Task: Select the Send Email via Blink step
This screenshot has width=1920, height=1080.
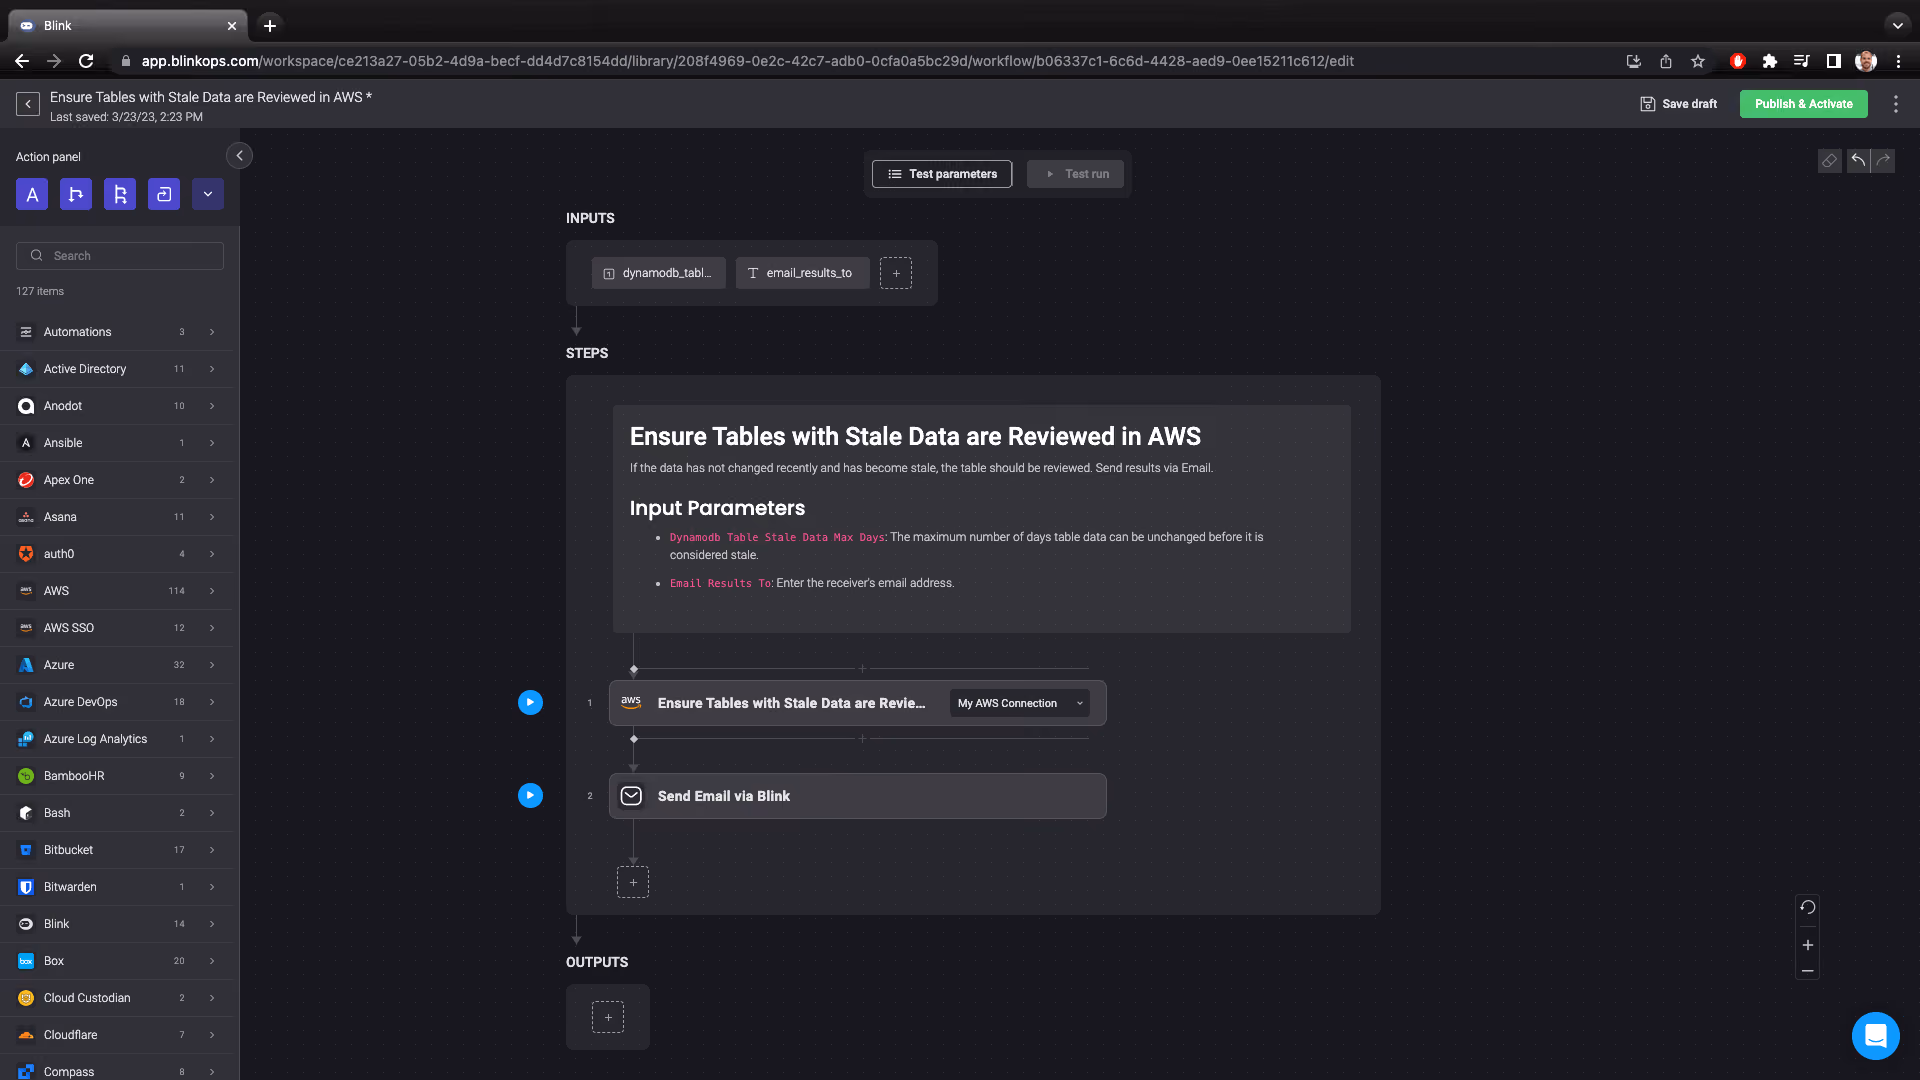Action: (x=857, y=796)
